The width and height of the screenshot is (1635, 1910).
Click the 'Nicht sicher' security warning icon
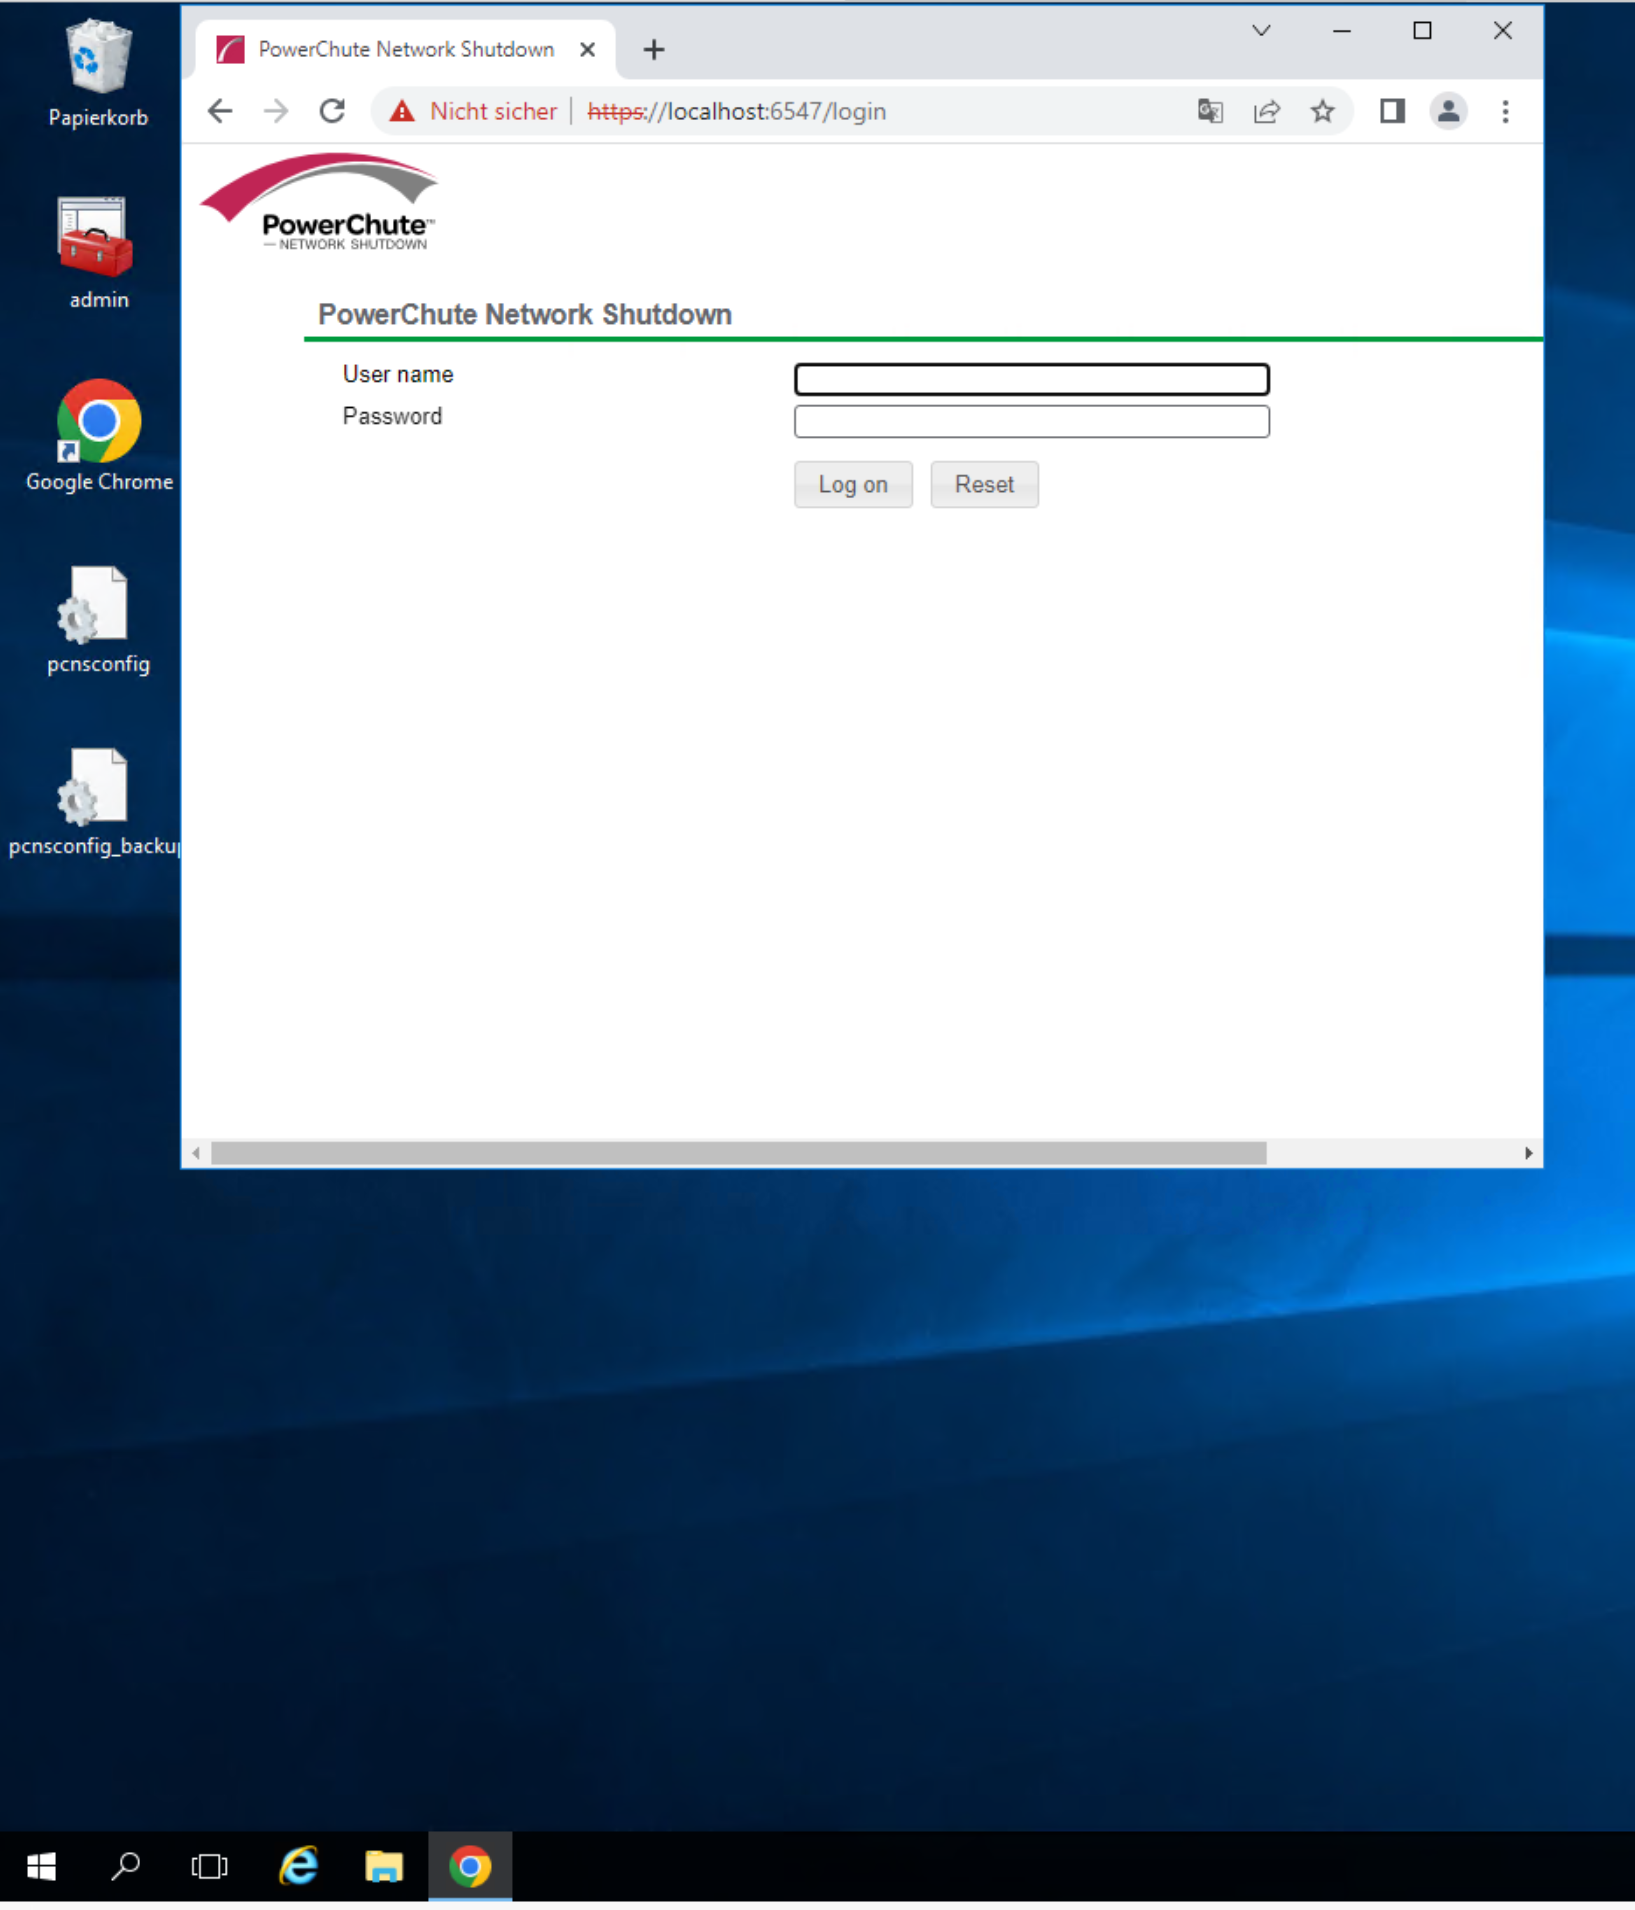tap(403, 111)
